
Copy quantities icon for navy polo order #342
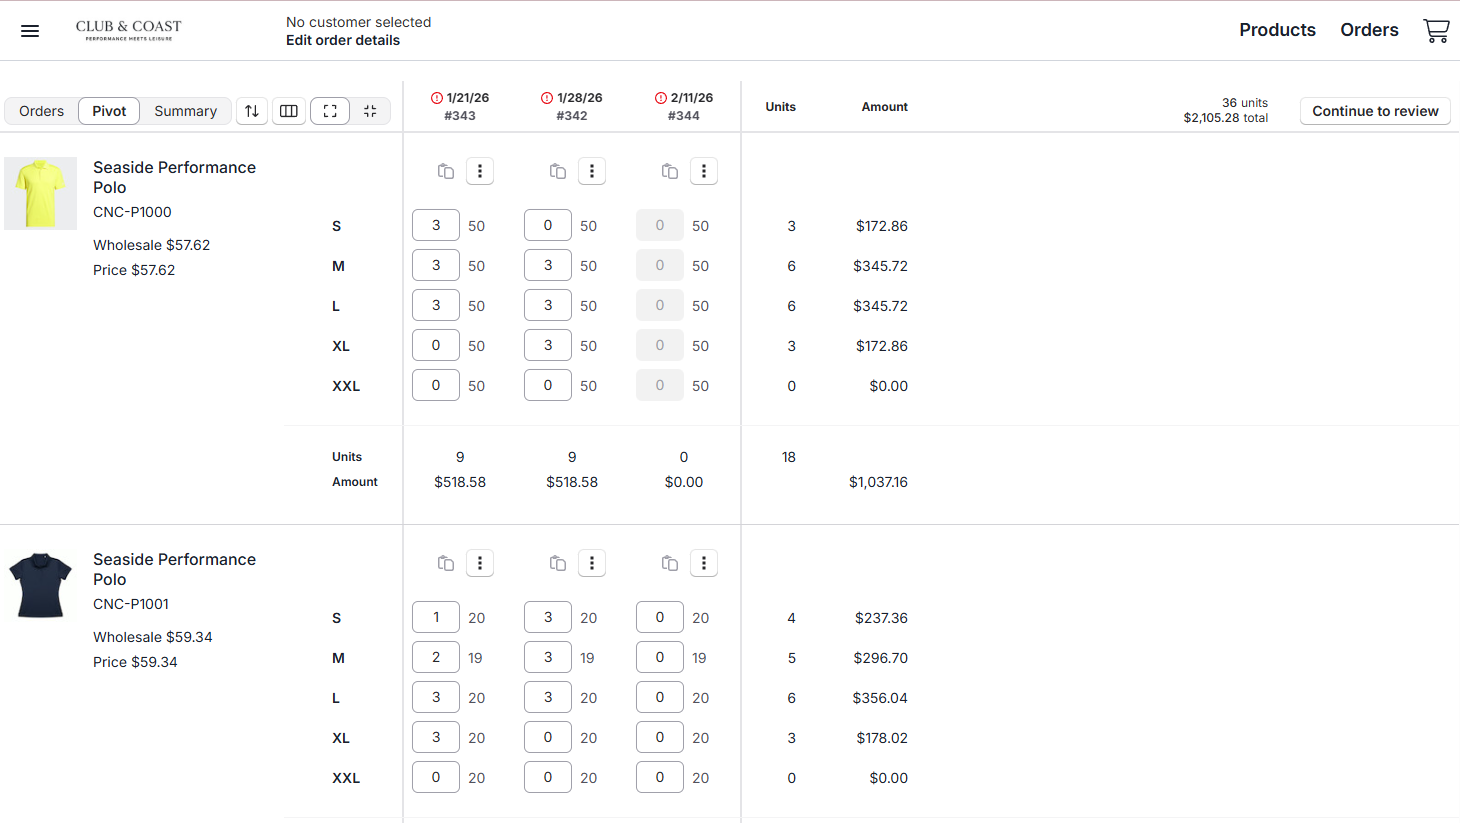[558, 564]
